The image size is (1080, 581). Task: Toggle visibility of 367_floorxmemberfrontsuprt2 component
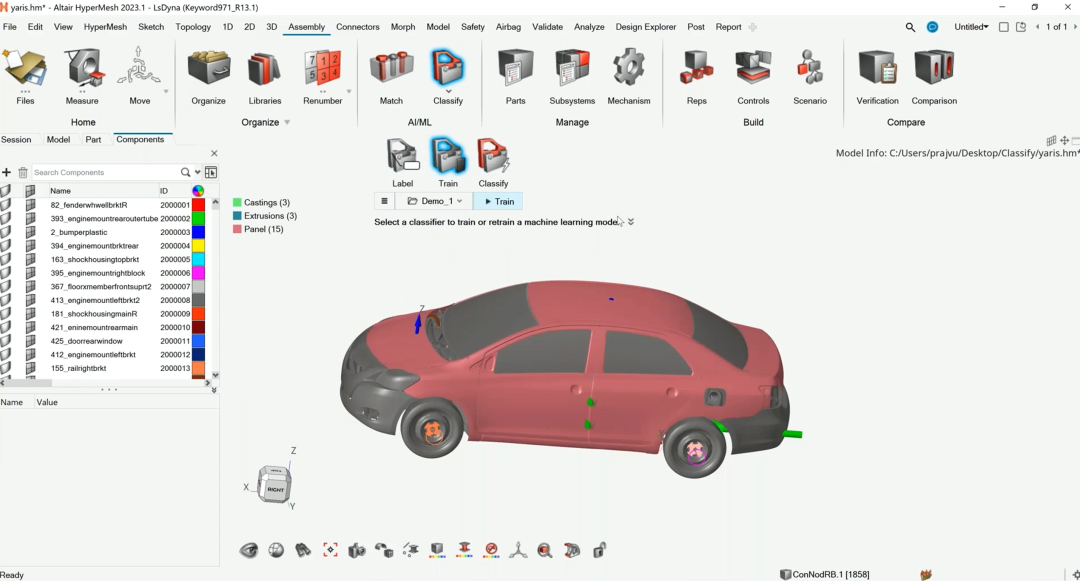point(6,286)
